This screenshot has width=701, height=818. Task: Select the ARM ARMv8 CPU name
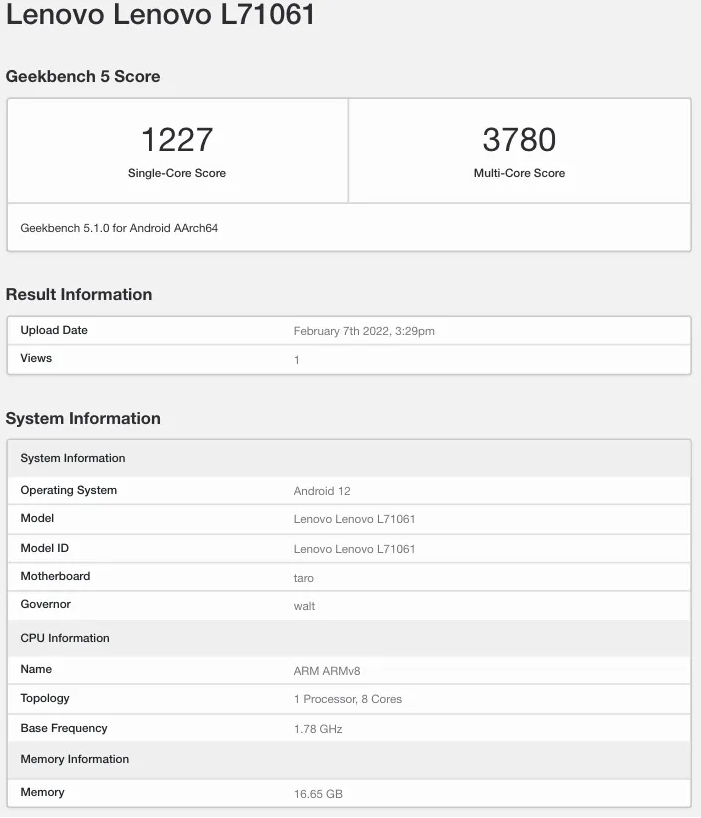point(327,671)
